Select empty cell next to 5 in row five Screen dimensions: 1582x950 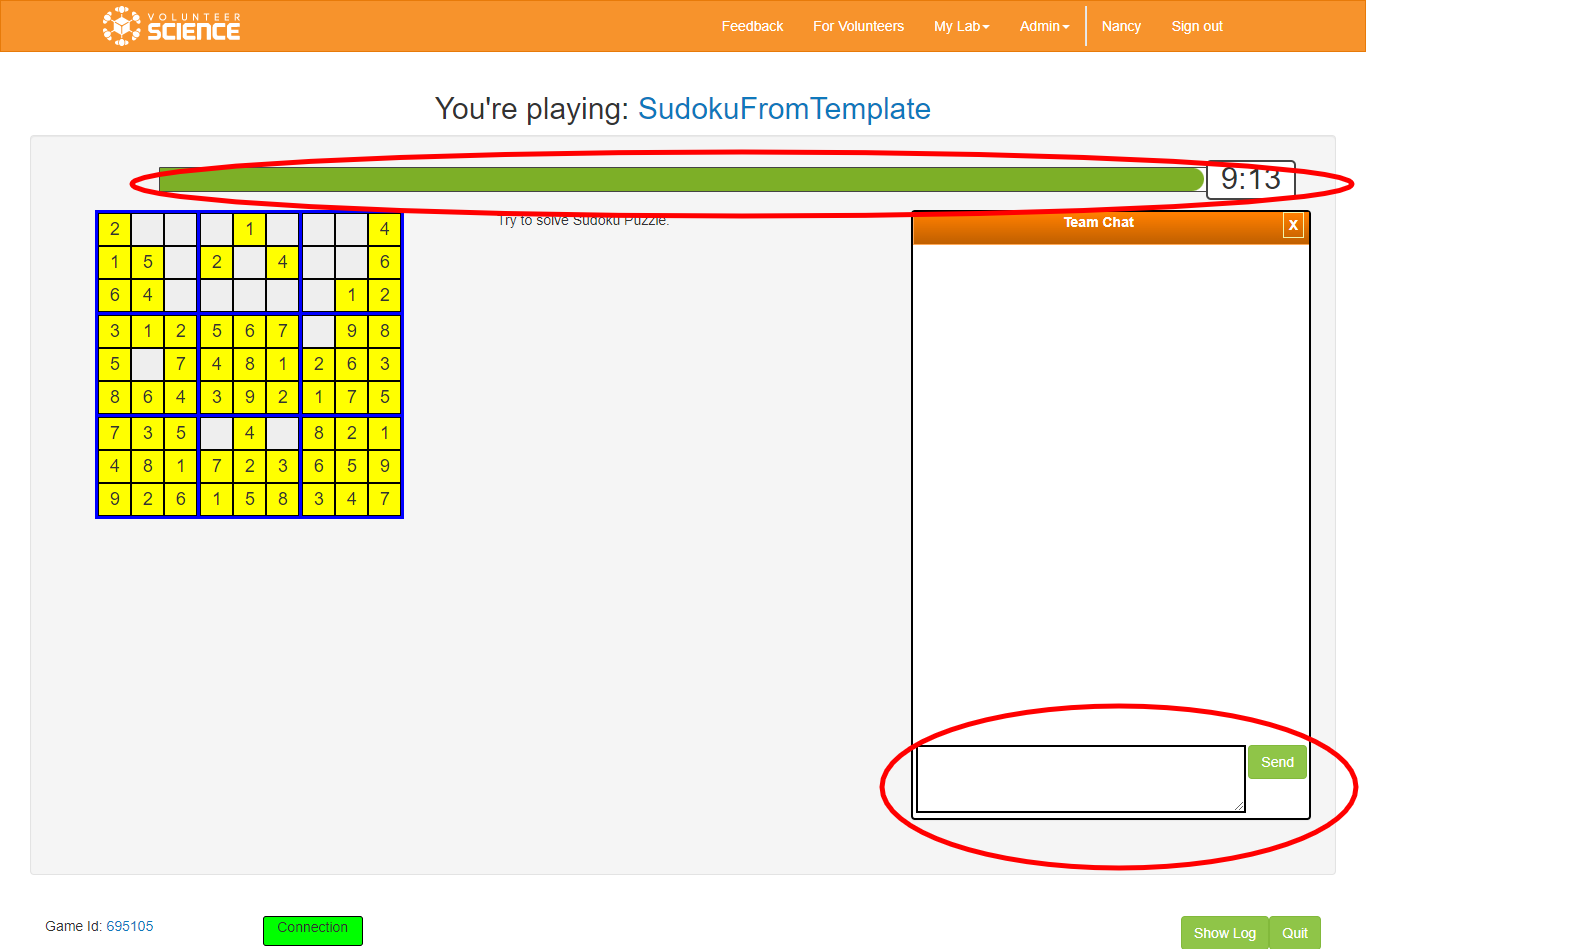pyautogui.click(x=148, y=364)
